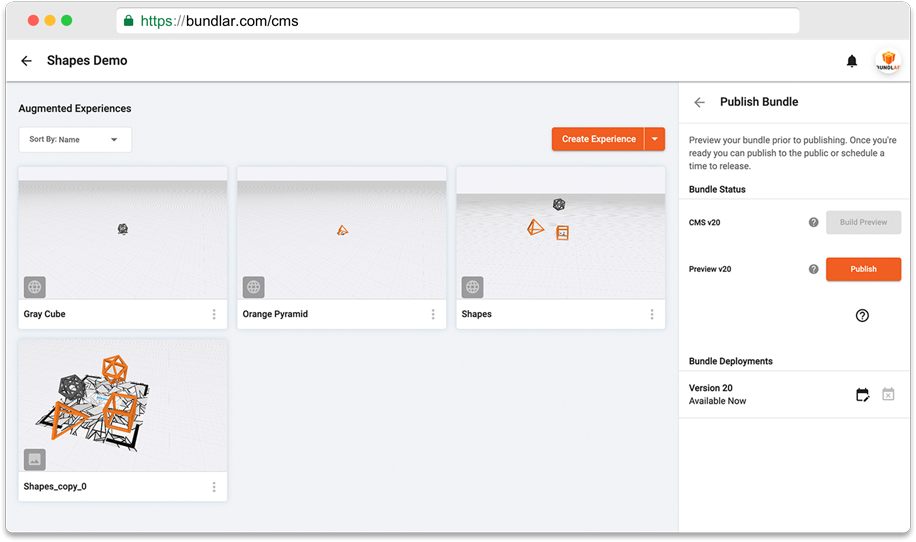
Task: Schedule Version 20 with calendar edit icon
Action: pyautogui.click(x=862, y=395)
